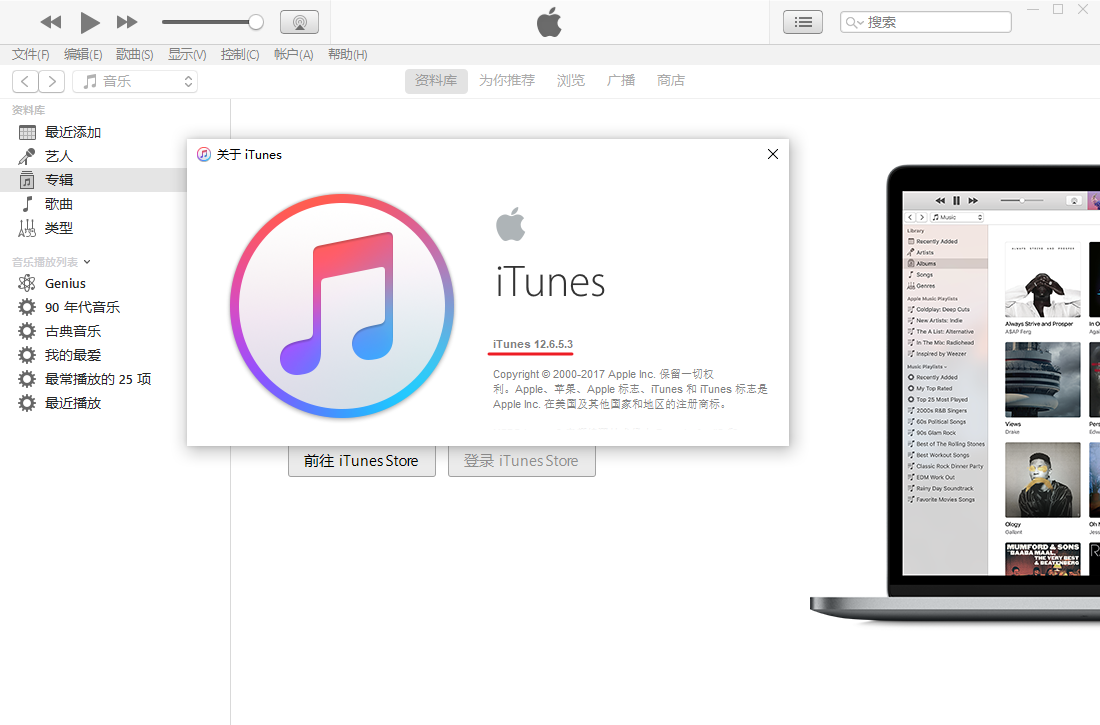Click the Genius atom icon
Screen dimensions: 1100x725
[27, 284]
